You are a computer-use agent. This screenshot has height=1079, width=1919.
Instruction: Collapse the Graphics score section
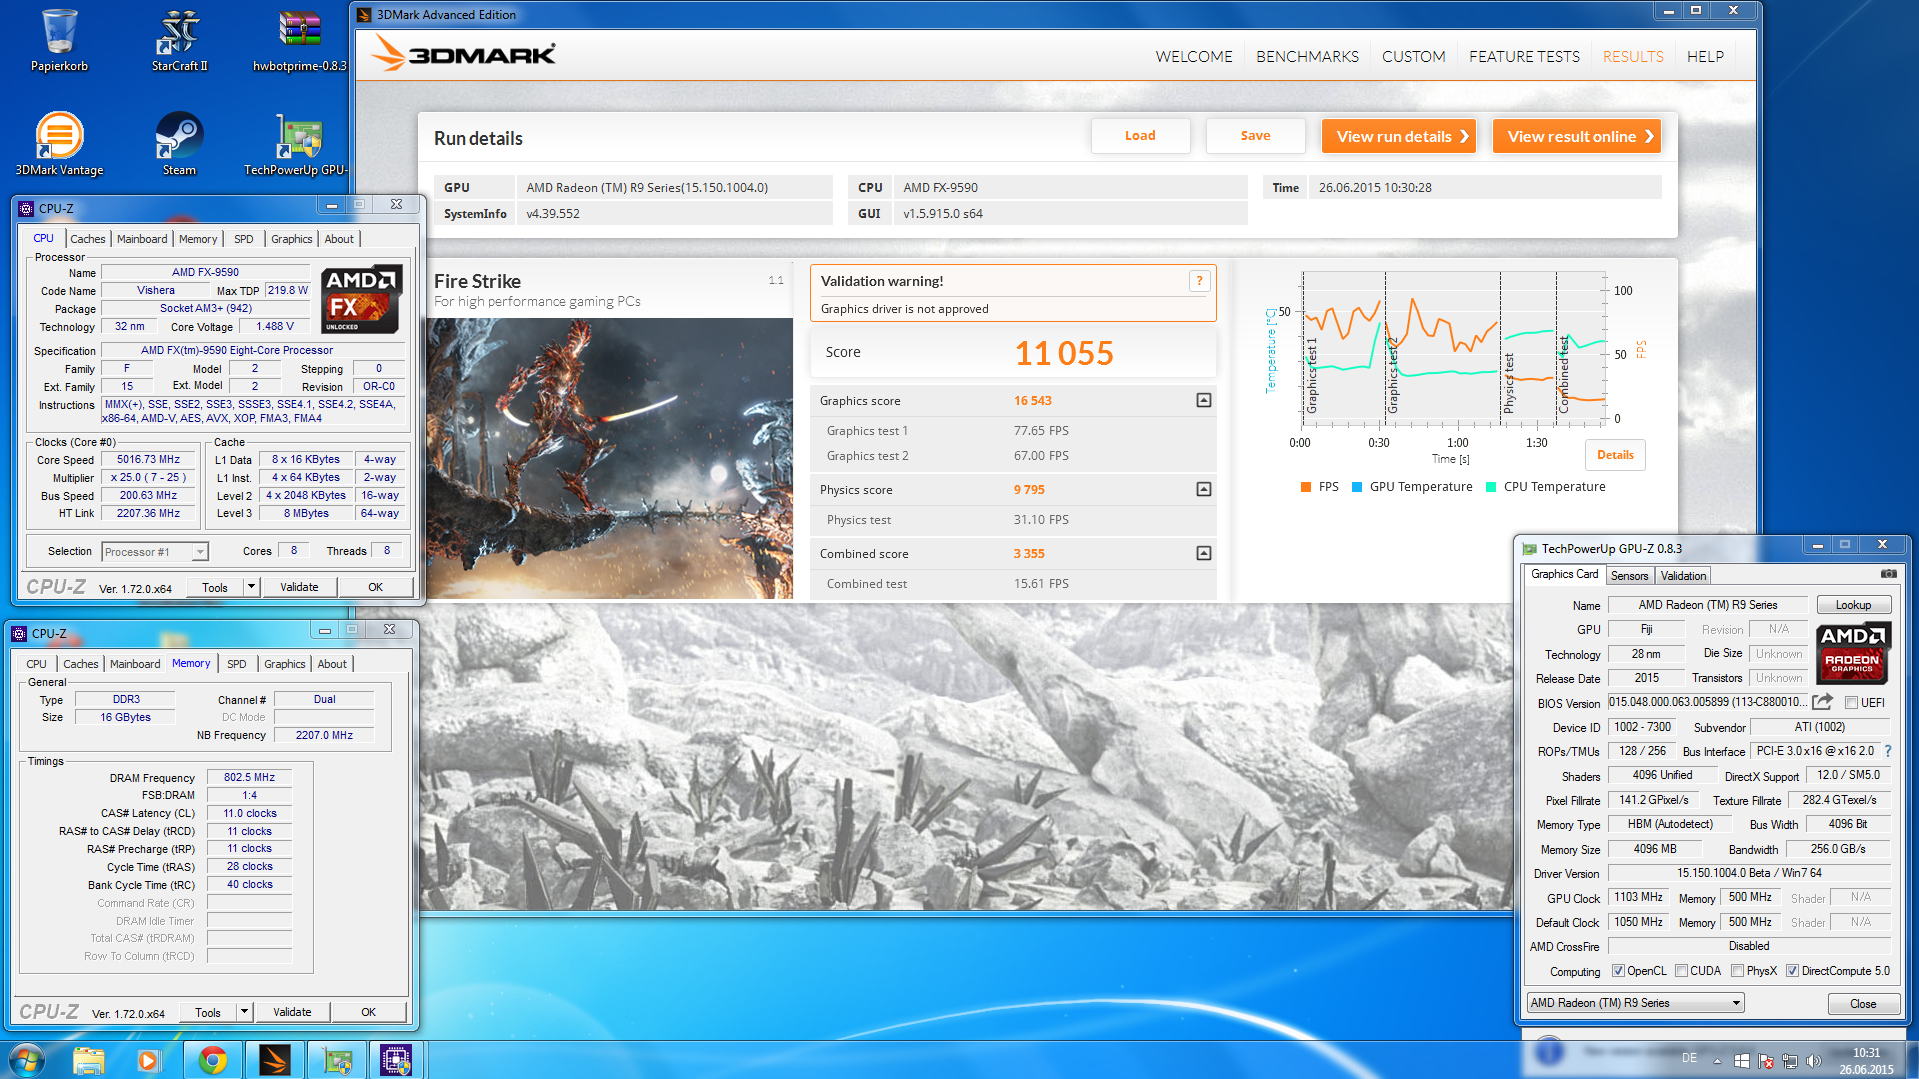1204,400
